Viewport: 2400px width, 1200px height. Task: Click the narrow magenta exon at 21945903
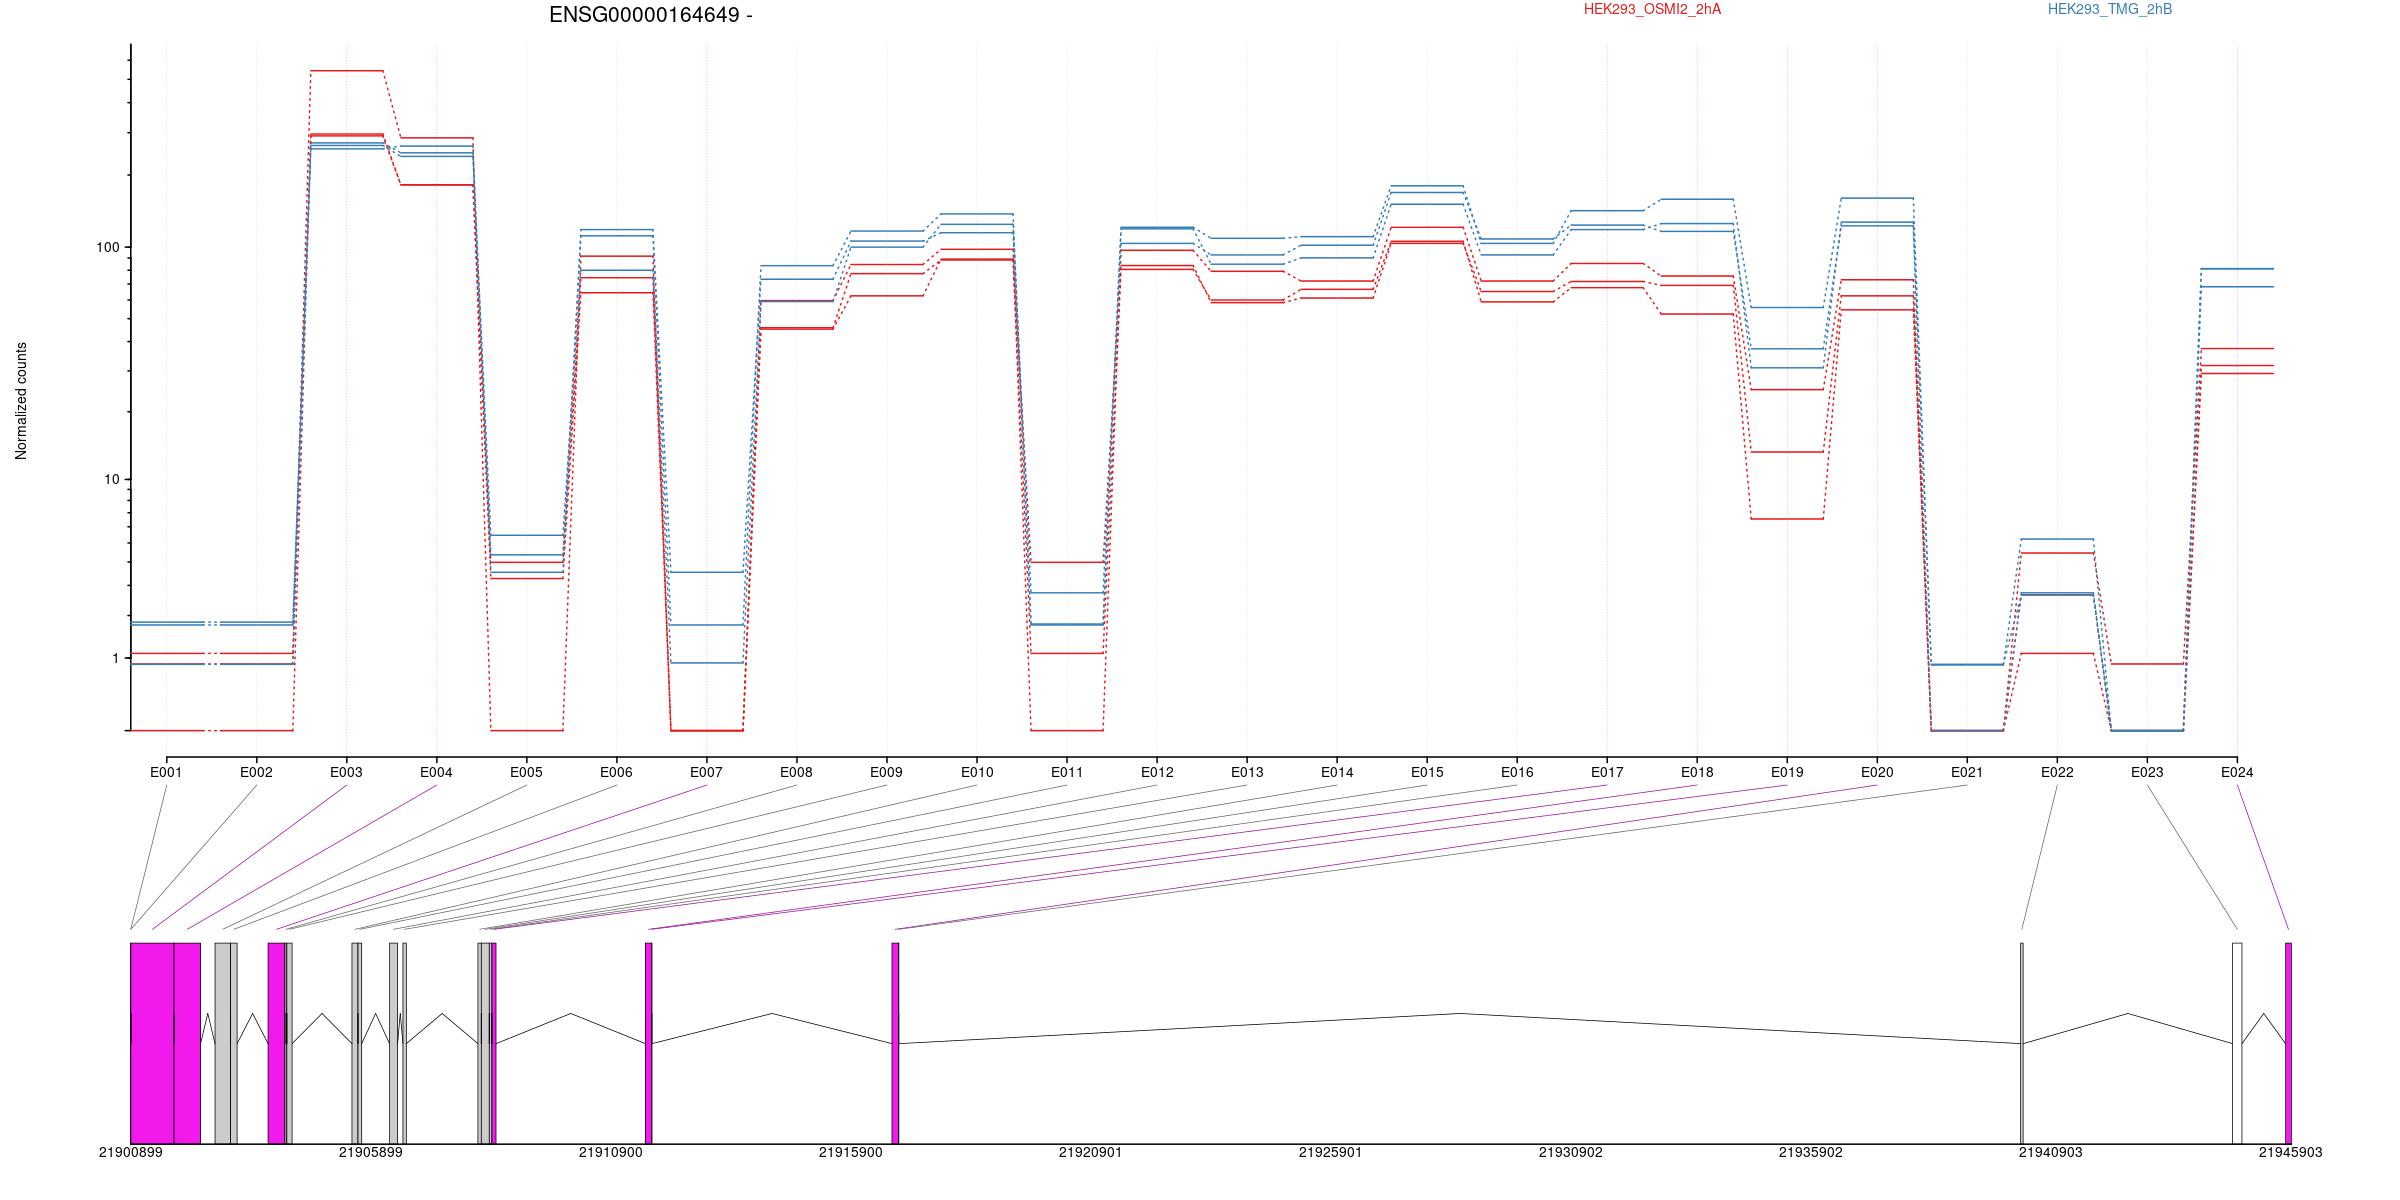[2288, 1043]
